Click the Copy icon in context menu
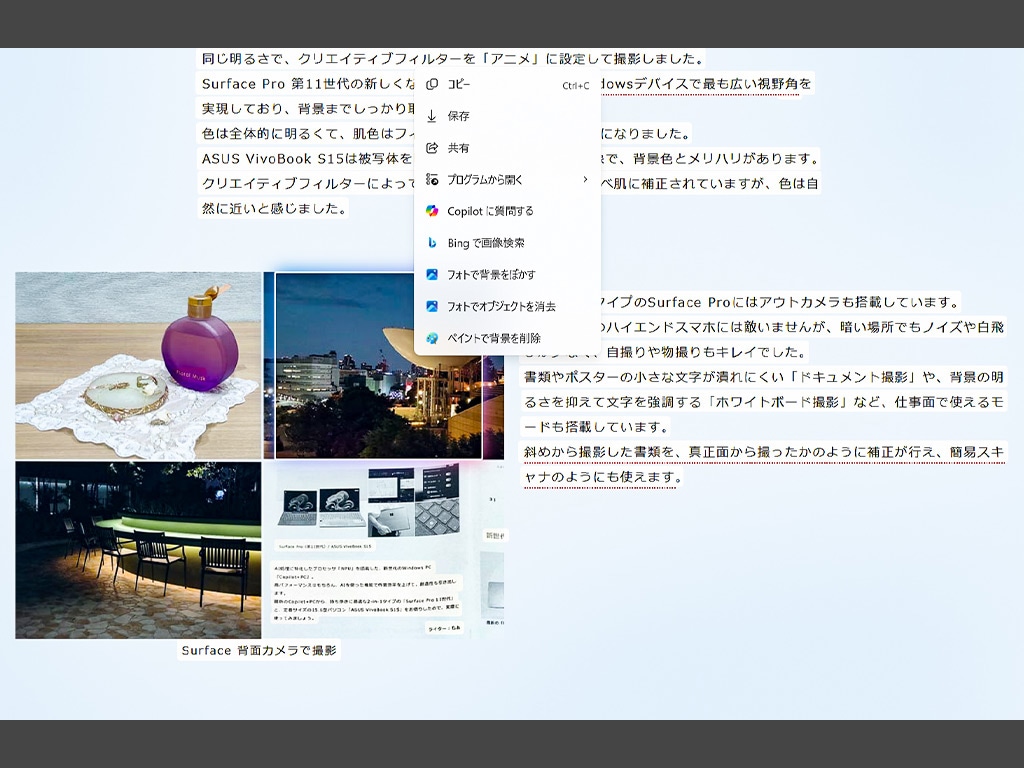1024x768 pixels. [x=432, y=84]
